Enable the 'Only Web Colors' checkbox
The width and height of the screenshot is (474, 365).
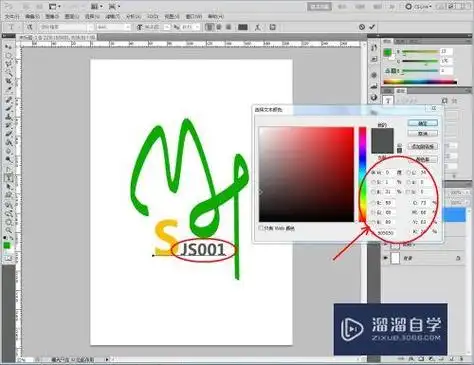click(x=261, y=228)
